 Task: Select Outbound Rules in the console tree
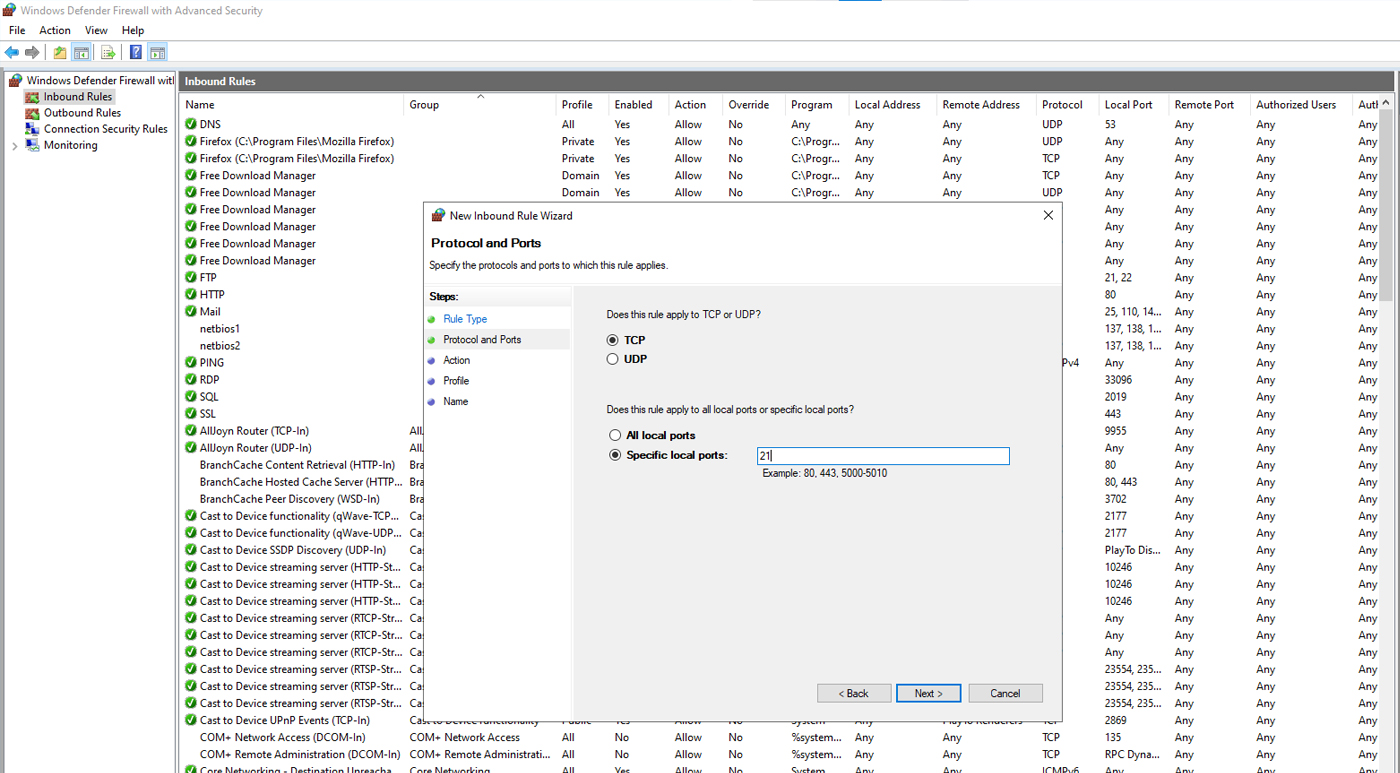coord(82,113)
